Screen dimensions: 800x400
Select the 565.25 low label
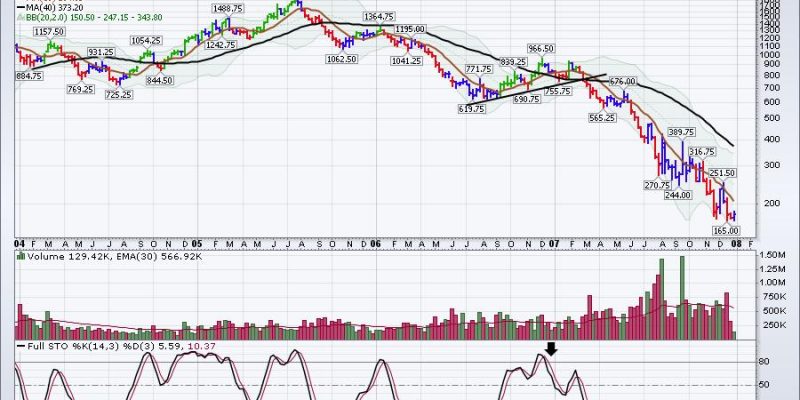[602, 118]
